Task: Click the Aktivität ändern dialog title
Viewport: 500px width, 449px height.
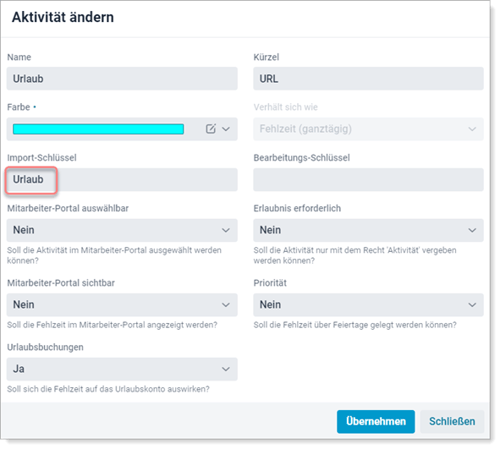Action: tap(63, 17)
